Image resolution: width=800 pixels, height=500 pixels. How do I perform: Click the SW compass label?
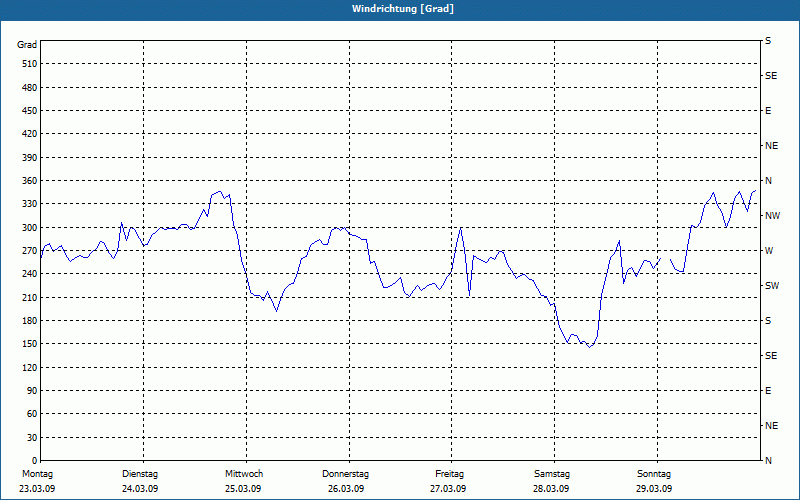point(772,286)
